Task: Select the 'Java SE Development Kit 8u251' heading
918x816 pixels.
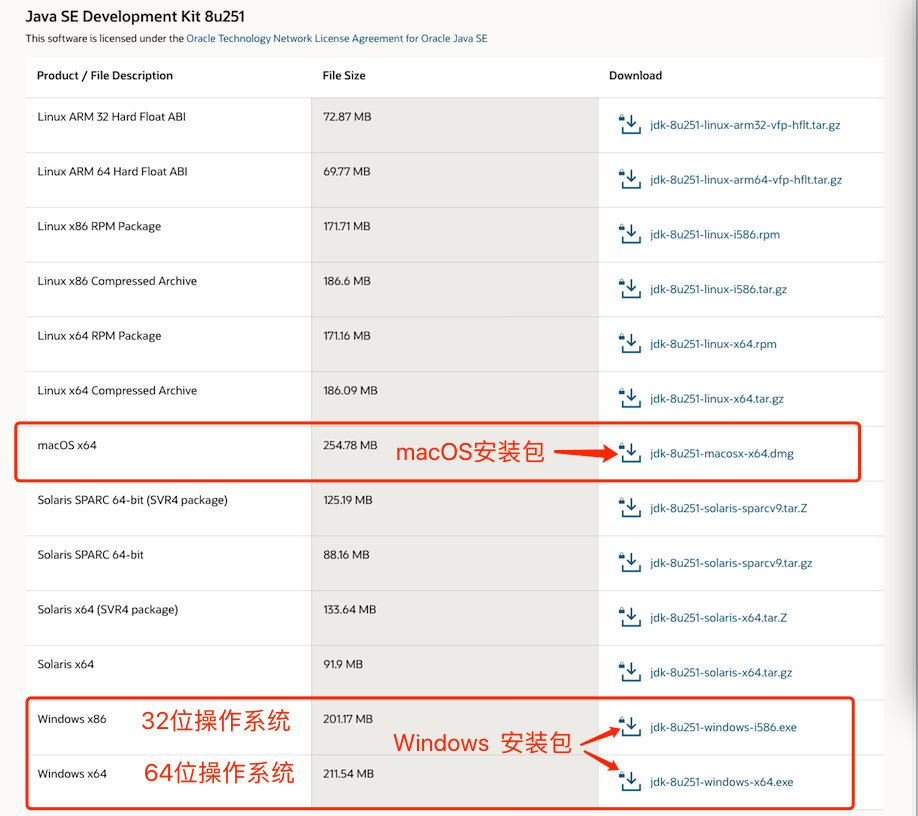Action: (135, 16)
